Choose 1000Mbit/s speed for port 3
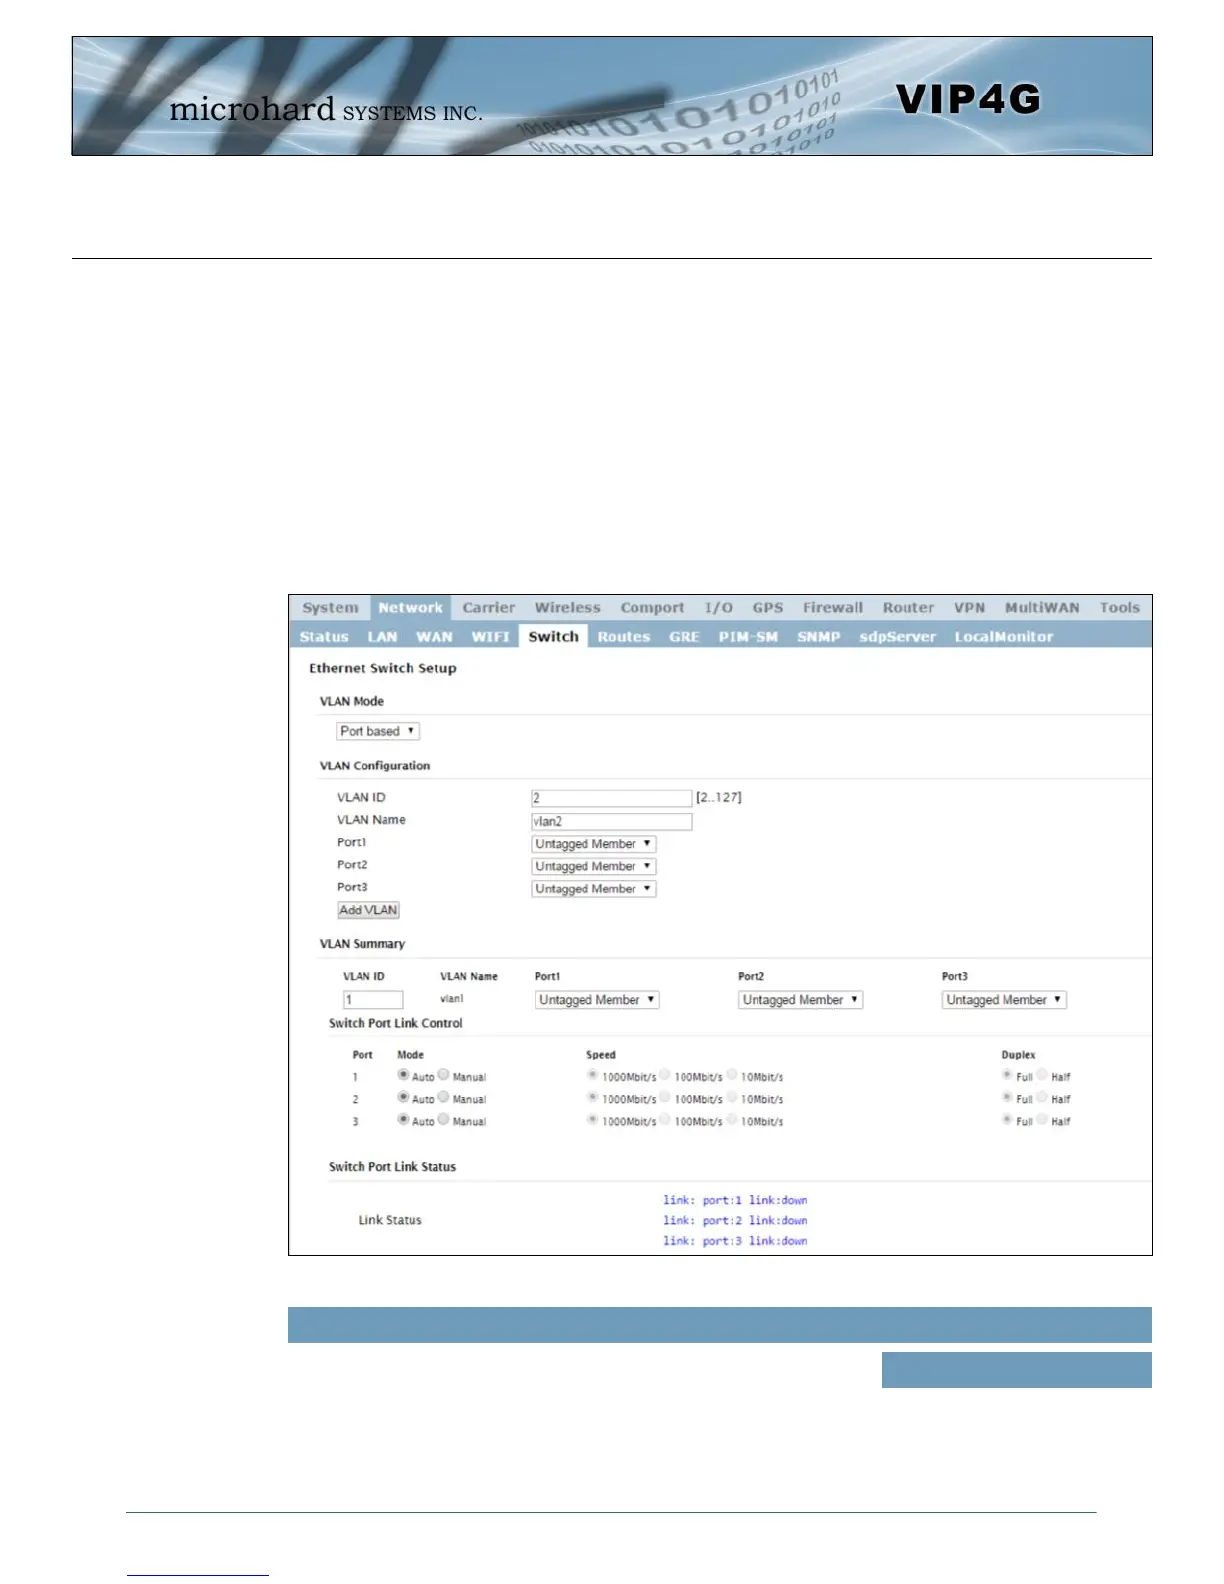The height and width of the screenshot is (1584, 1224). tap(593, 1120)
